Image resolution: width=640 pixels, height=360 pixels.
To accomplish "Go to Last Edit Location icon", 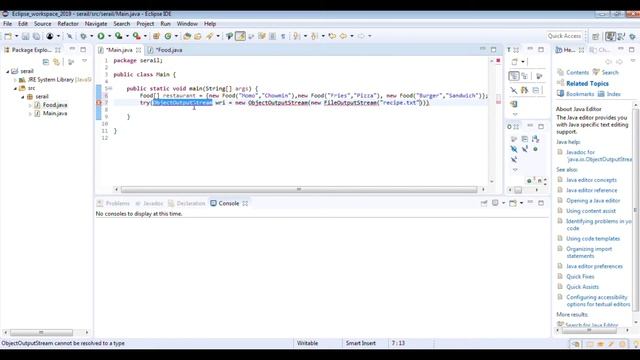I will tap(332, 36).
